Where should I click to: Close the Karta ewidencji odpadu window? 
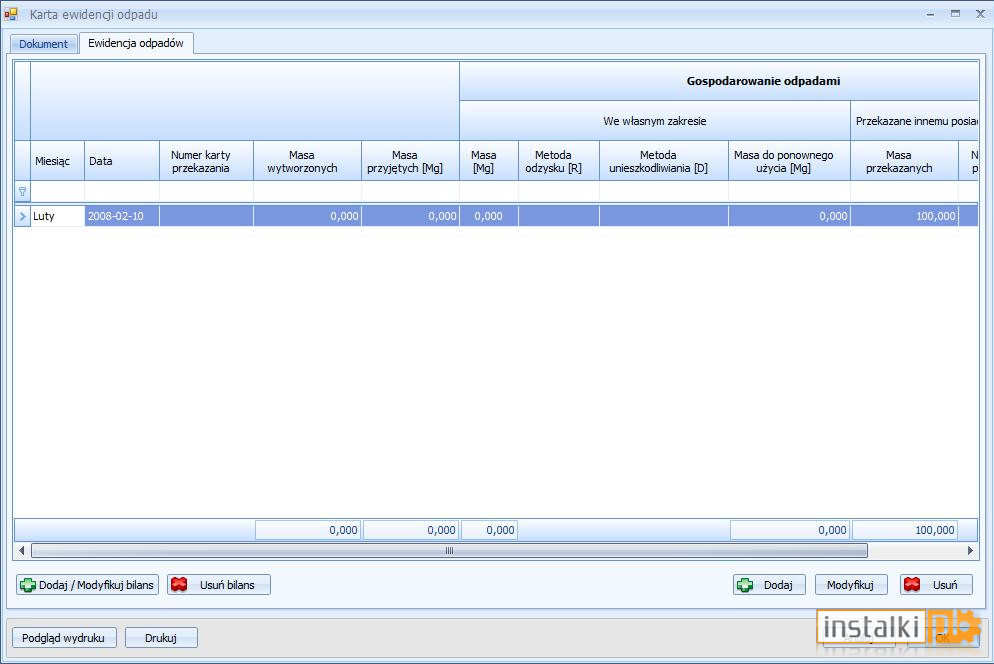(x=980, y=13)
